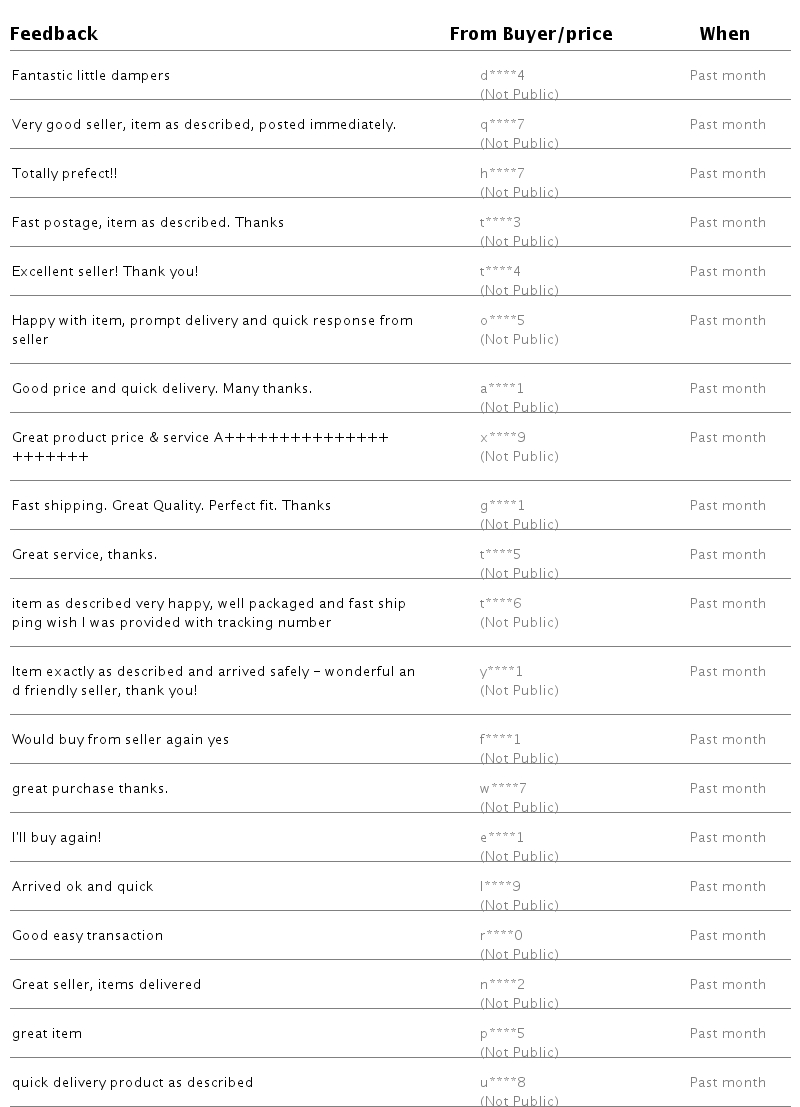Click buyer w****7 username
The image size is (800, 1107).
tap(502, 788)
